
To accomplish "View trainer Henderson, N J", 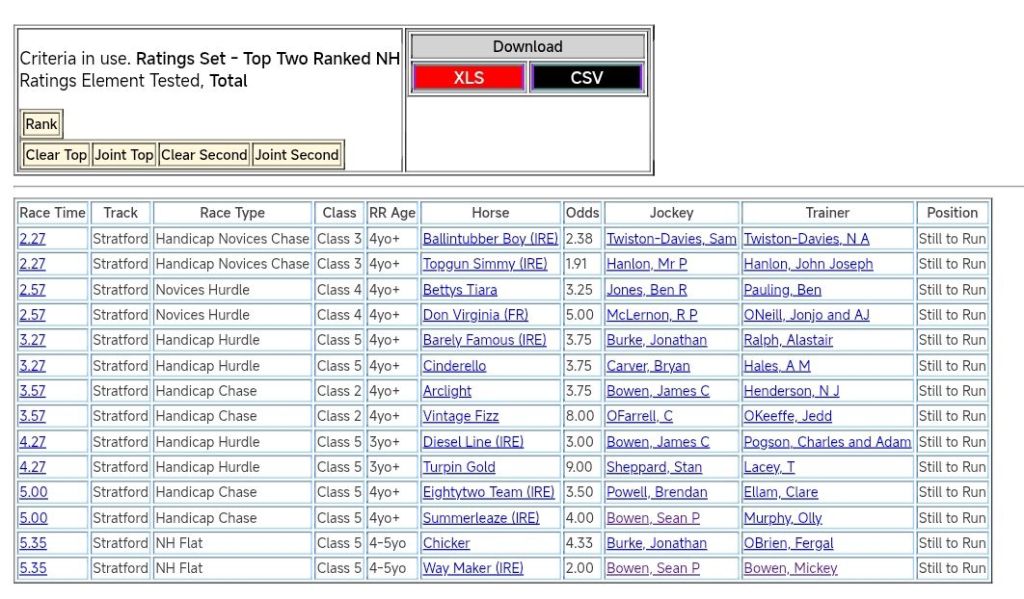I will point(791,391).
